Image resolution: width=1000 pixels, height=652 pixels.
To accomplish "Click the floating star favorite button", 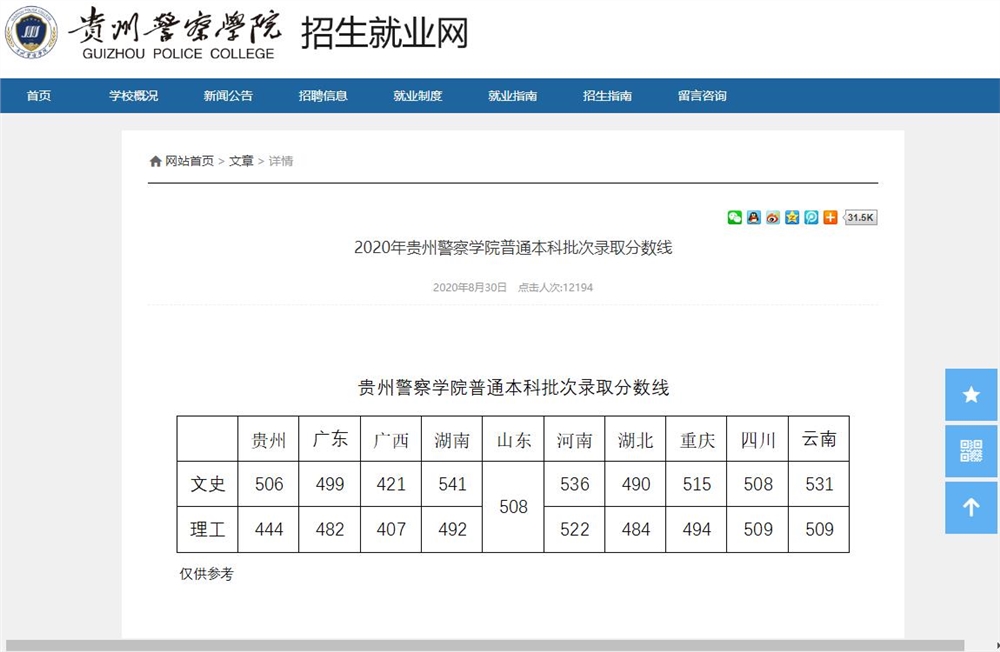I will tap(971, 395).
